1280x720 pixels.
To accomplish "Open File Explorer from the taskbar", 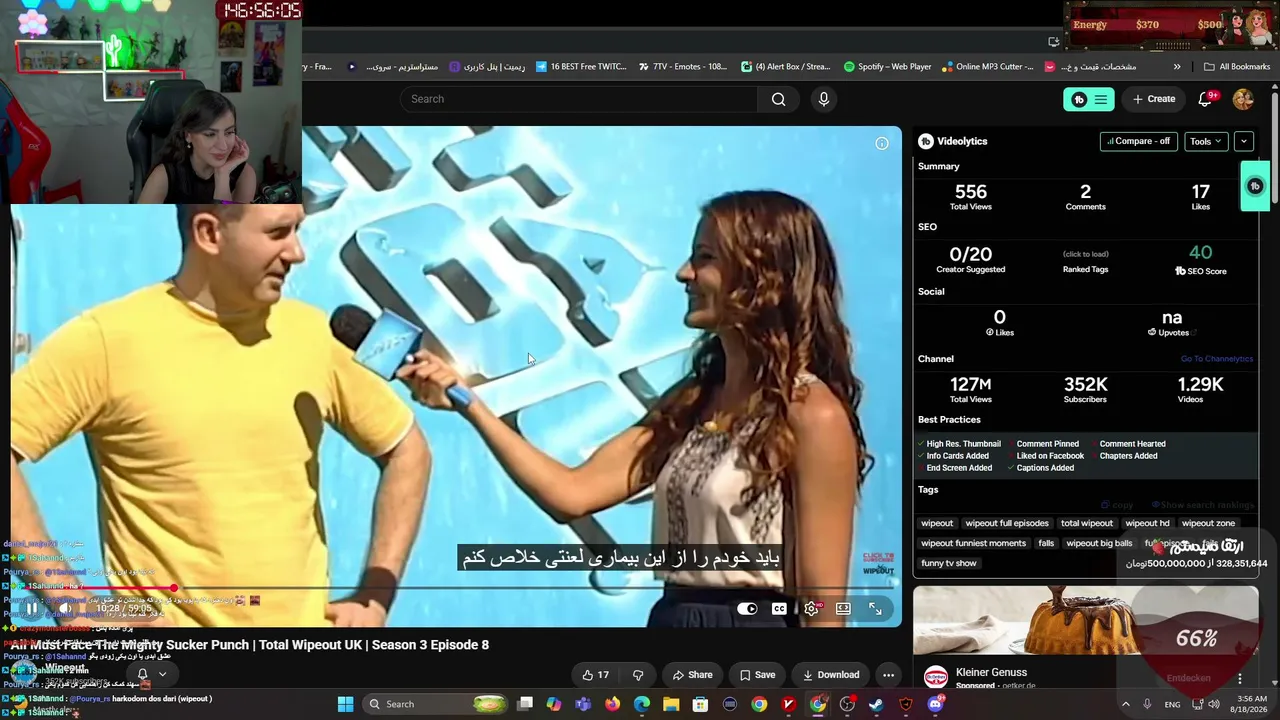I will 671,704.
